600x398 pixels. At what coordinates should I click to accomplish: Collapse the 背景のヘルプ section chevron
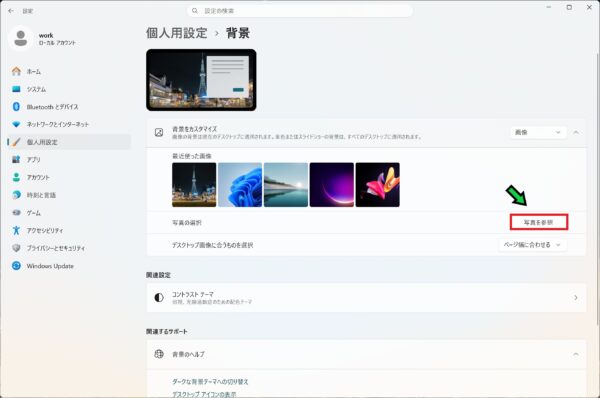pyautogui.click(x=576, y=354)
